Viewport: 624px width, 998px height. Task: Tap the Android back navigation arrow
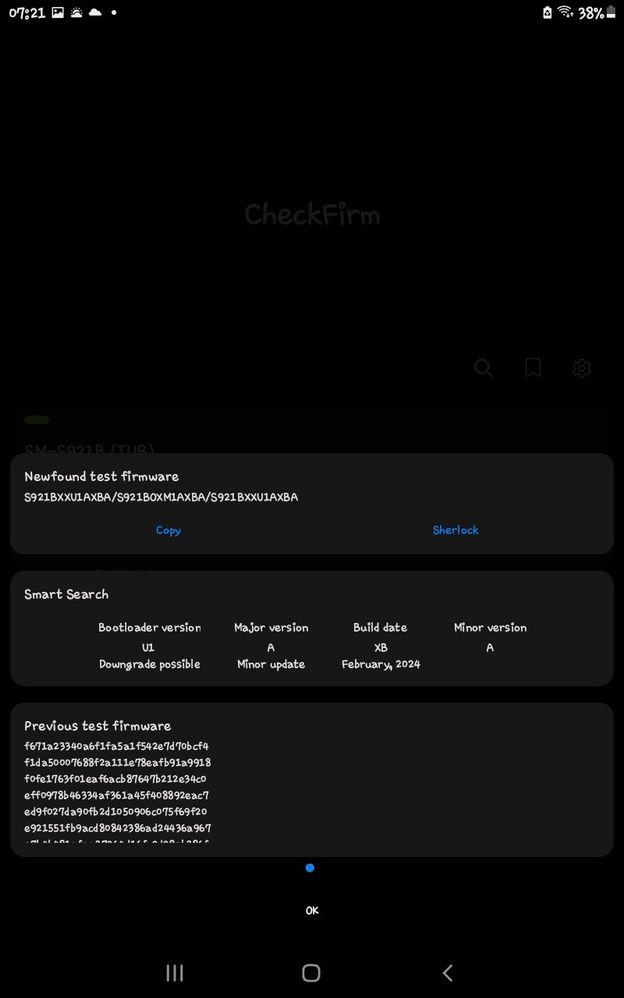pos(448,973)
